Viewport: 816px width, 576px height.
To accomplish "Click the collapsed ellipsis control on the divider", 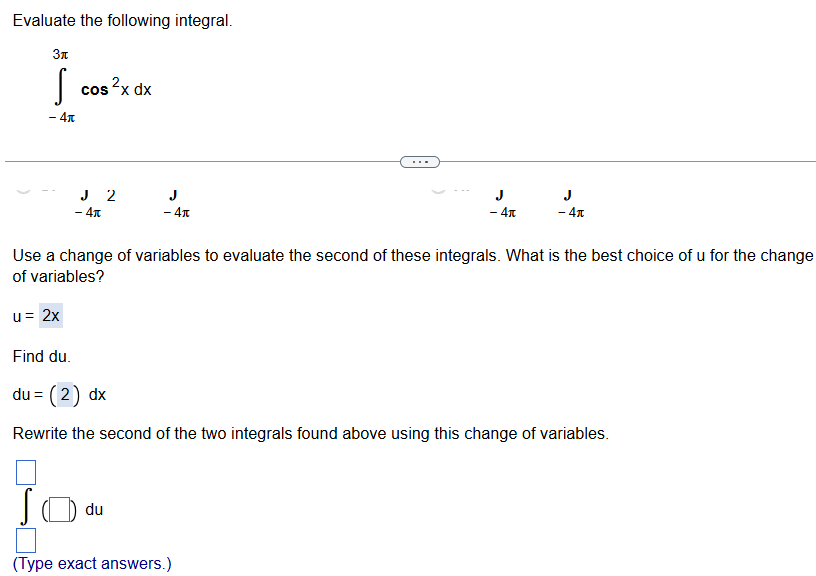I will pyautogui.click(x=419, y=161).
